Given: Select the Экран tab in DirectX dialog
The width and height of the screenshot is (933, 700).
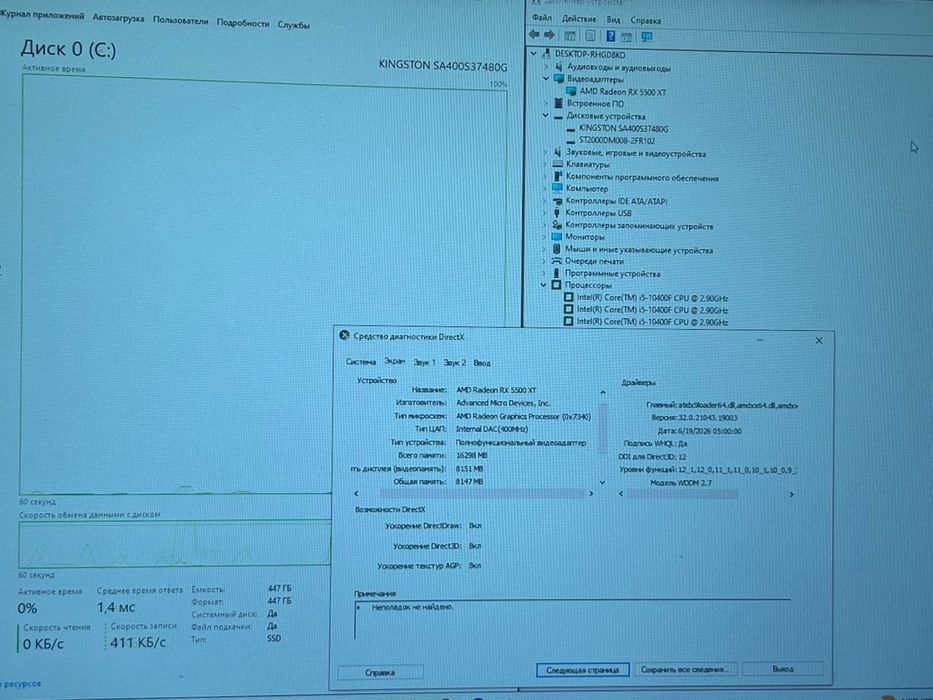Looking at the screenshot, I should coord(394,361).
